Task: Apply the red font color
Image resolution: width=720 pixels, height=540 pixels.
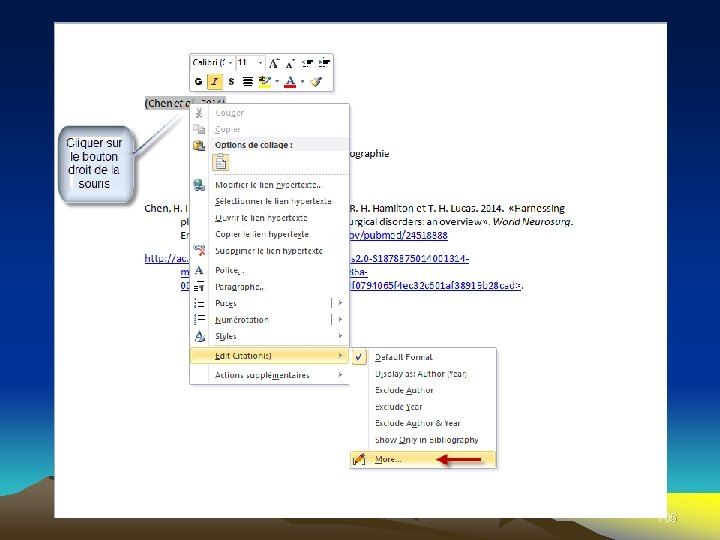Action: 290,82
